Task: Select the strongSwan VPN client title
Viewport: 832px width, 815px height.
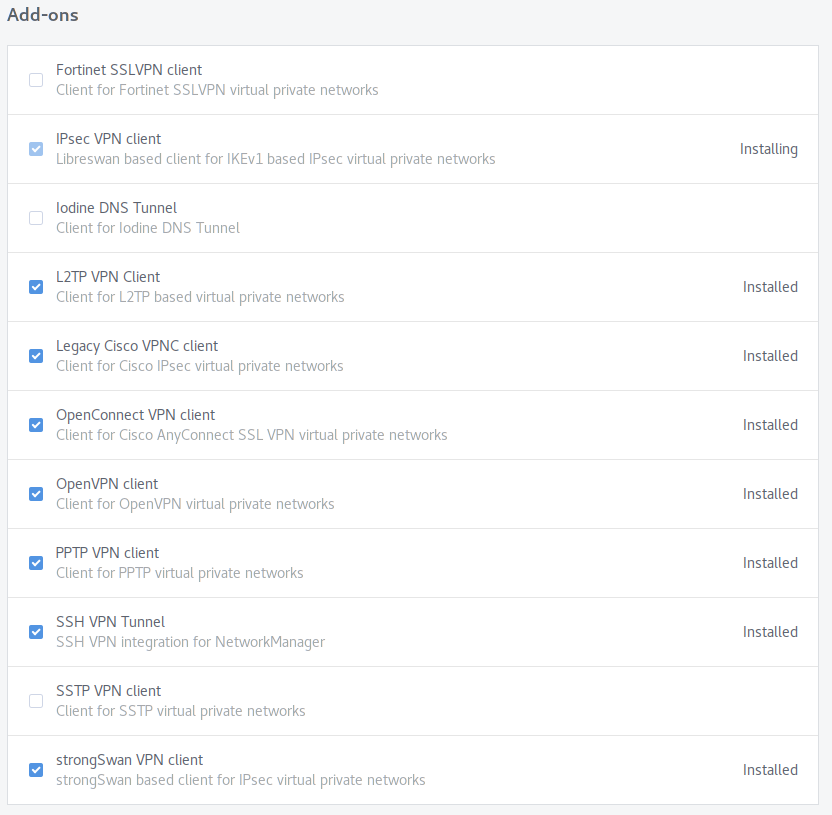Action: [x=129, y=760]
